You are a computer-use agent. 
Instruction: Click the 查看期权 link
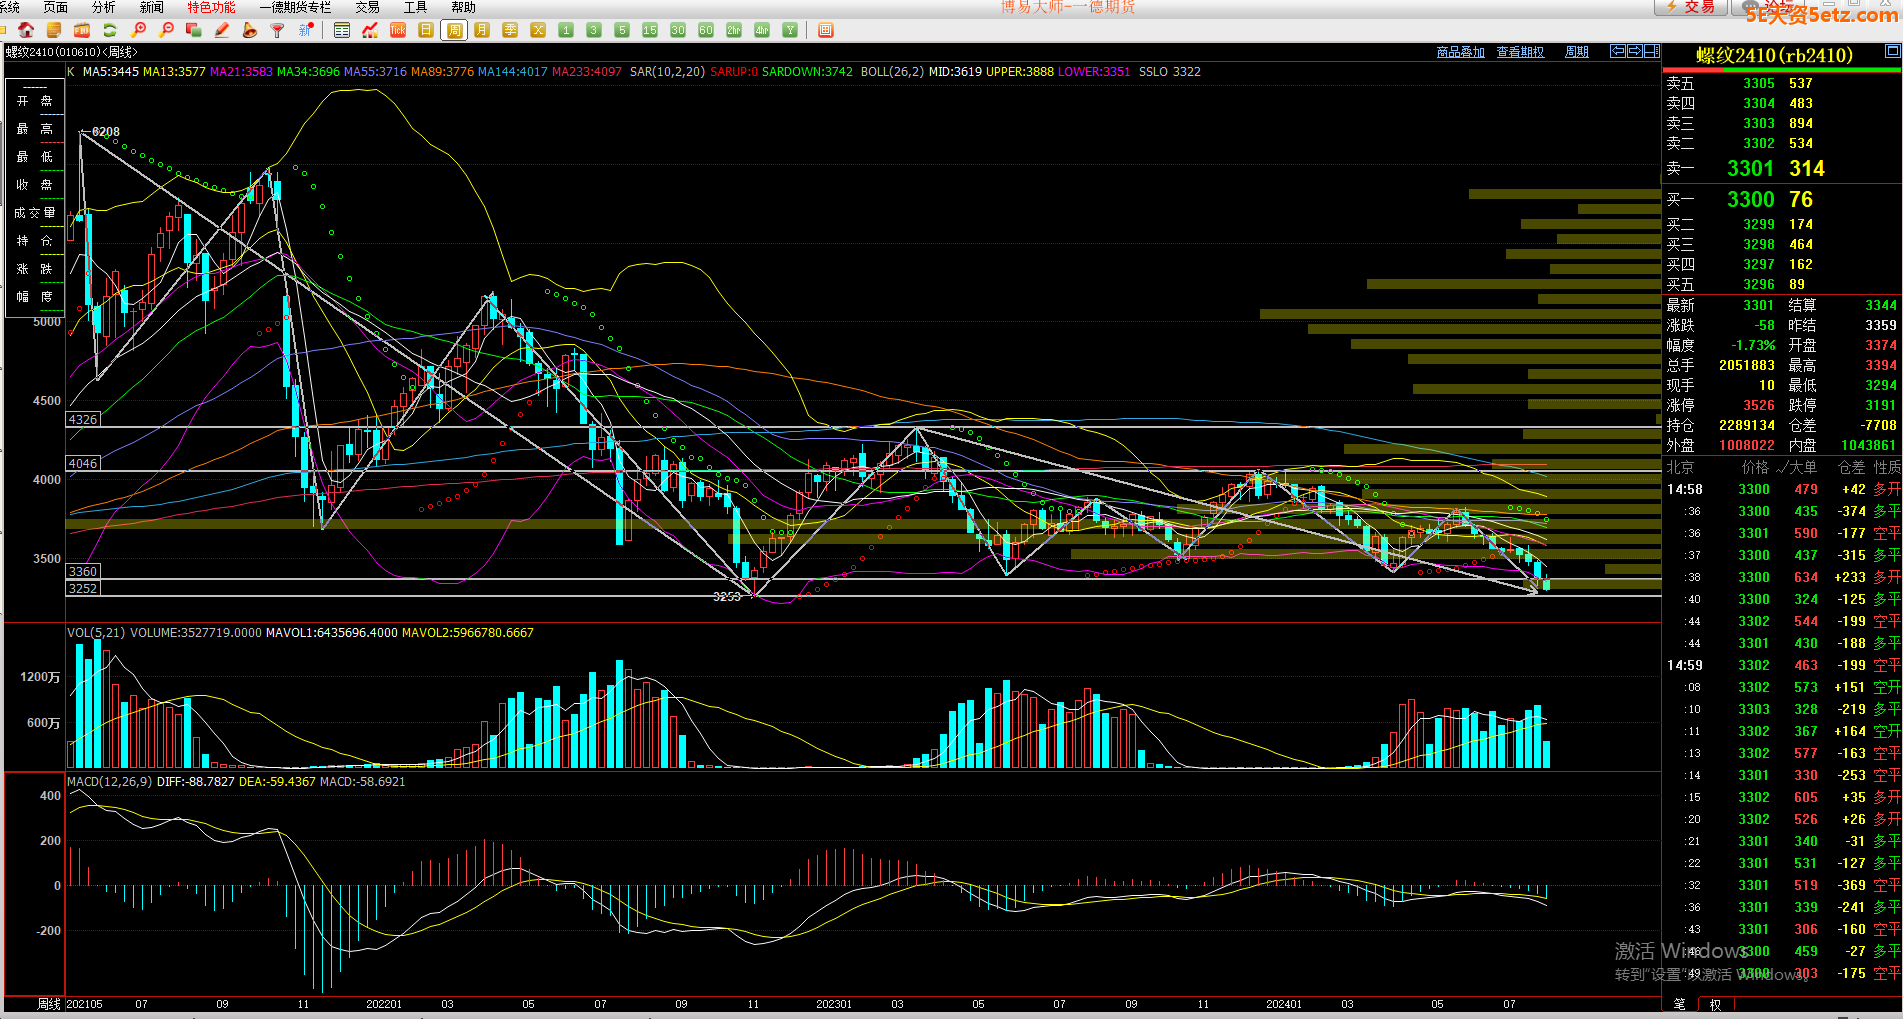[x=1520, y=52]
